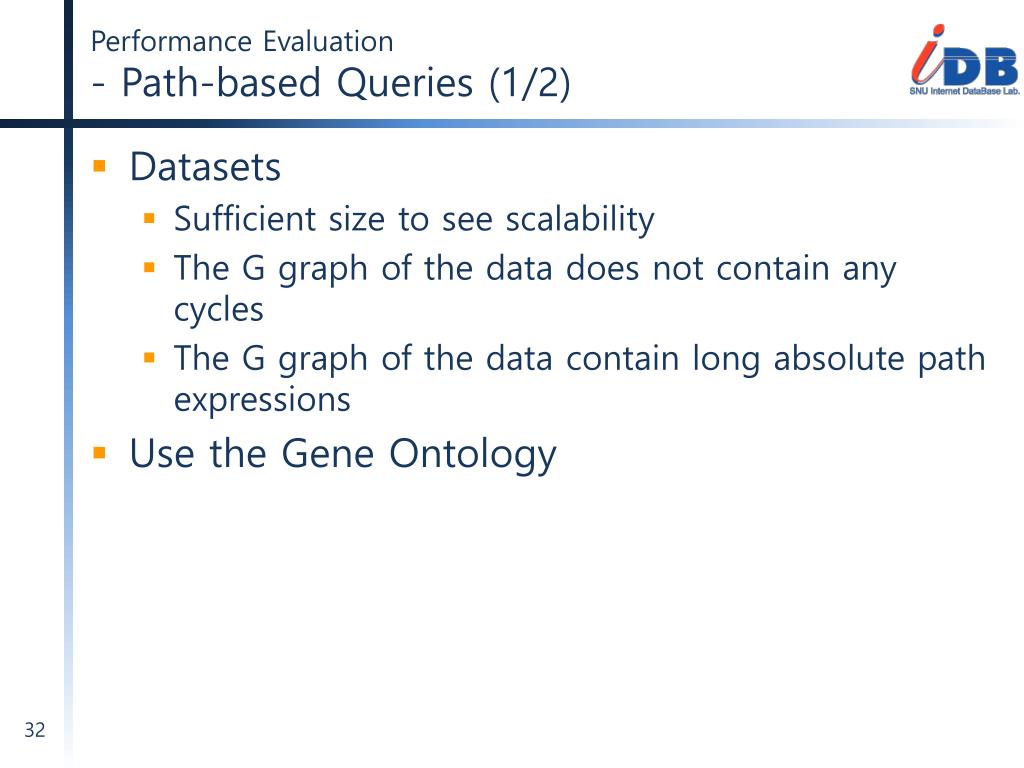This screenshot has width=1024, height=768.
Task: Click the orange bullet beside Datasets
Action: [x=99, y=167]
